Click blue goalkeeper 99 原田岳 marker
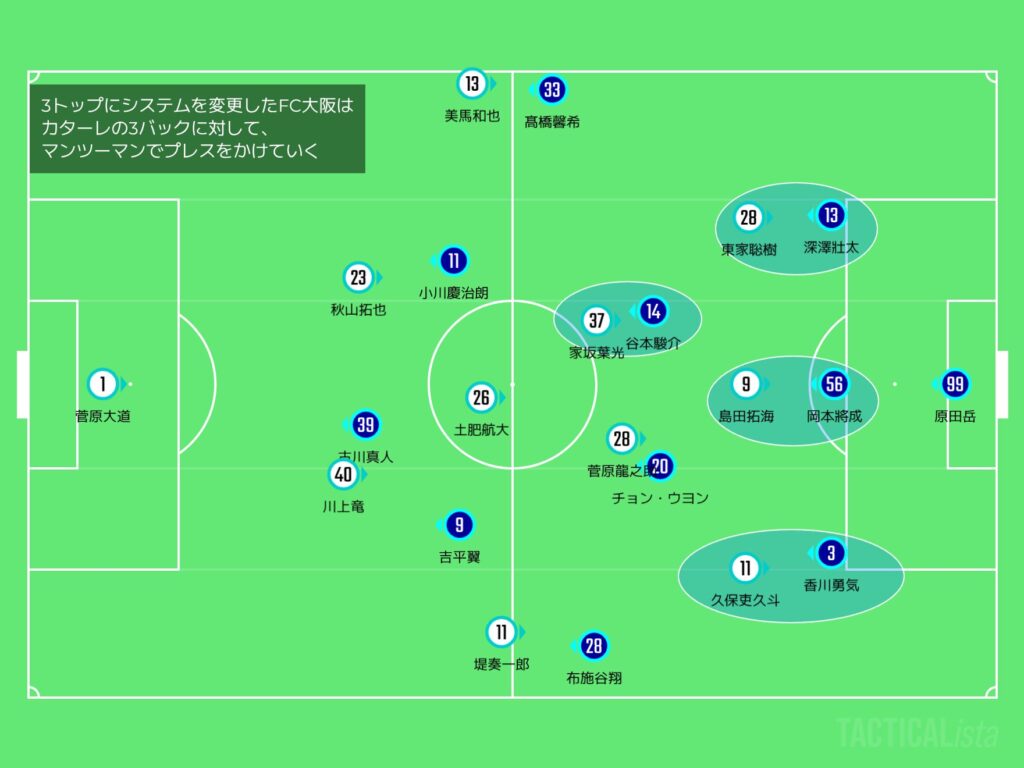Image resolution: width=1024 pixels, height=768 pixels. pyautogui.click(x=954, y=384)
